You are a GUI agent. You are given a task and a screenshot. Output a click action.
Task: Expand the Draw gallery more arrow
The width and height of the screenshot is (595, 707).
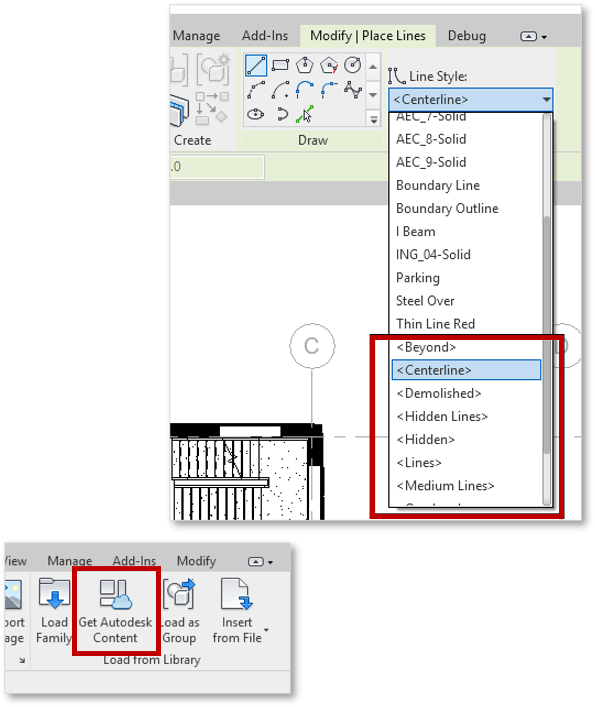pos(373,119)
